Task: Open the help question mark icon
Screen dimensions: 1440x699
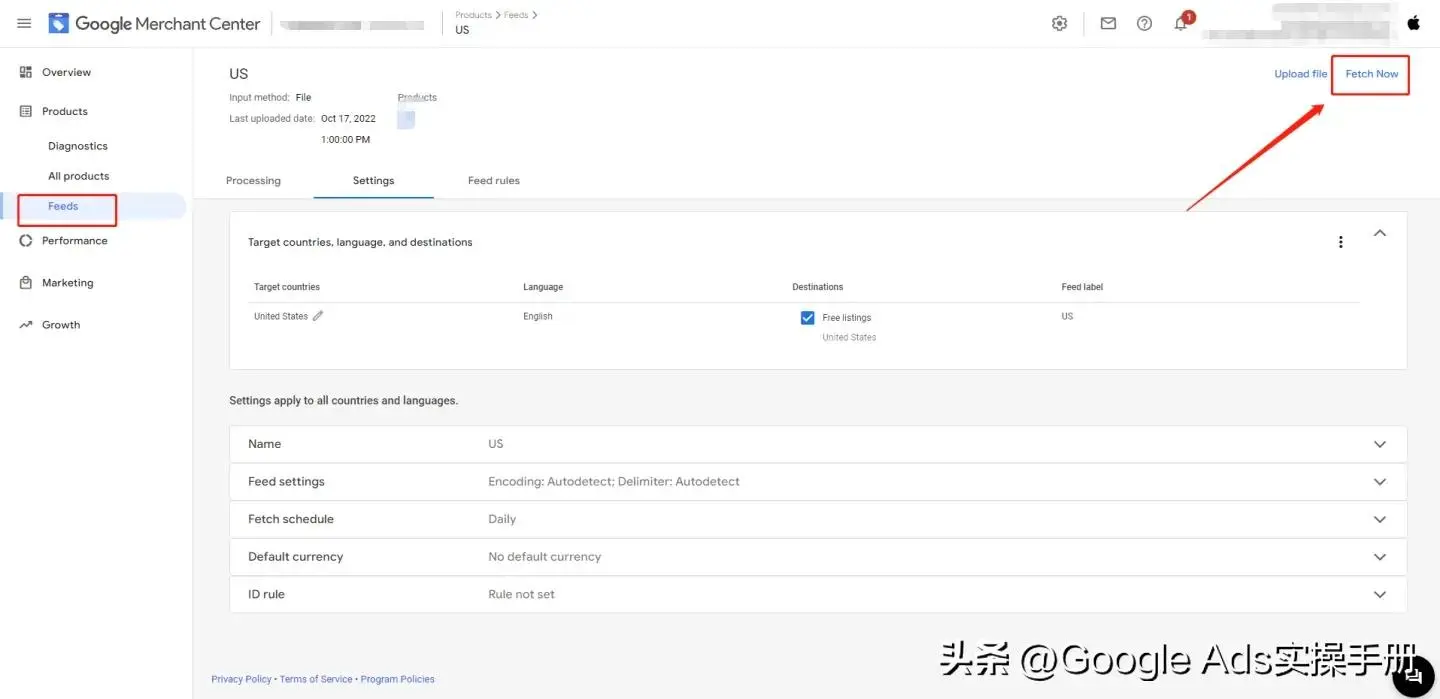Action: (x=1144, y=23)
